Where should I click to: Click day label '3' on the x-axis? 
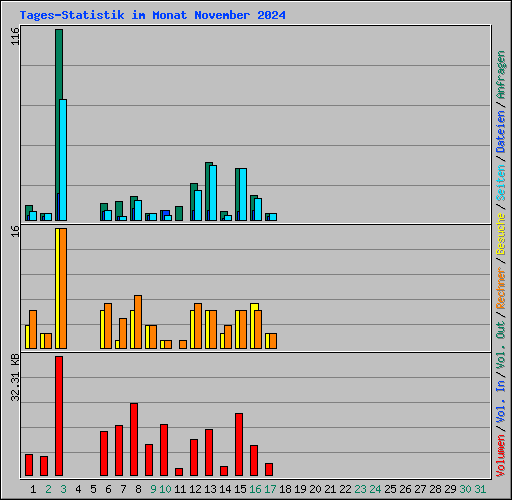(x=63, y=489)
